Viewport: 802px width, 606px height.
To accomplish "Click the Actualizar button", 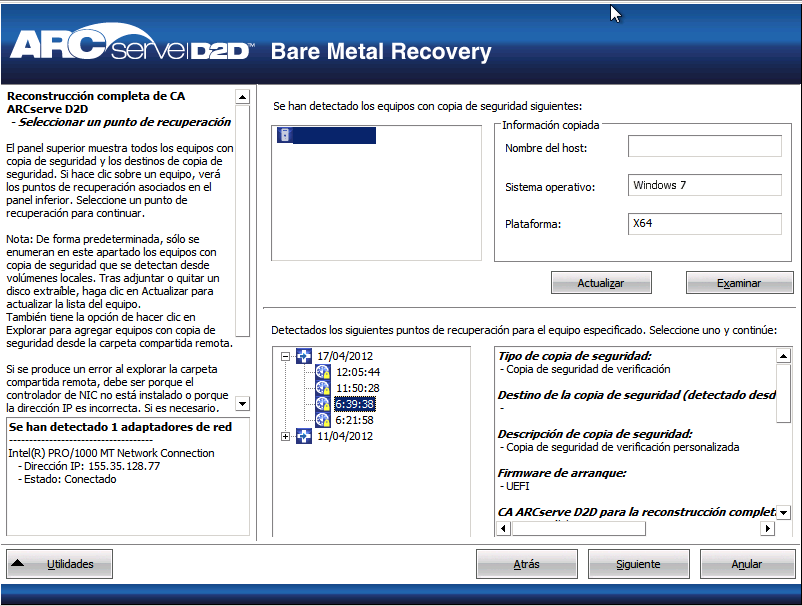I will pyautogui.click(x=601, y=283).
